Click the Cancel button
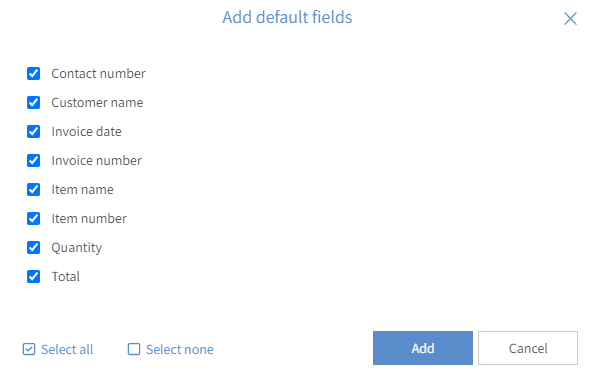591x381 pixels. pos(528,348)
